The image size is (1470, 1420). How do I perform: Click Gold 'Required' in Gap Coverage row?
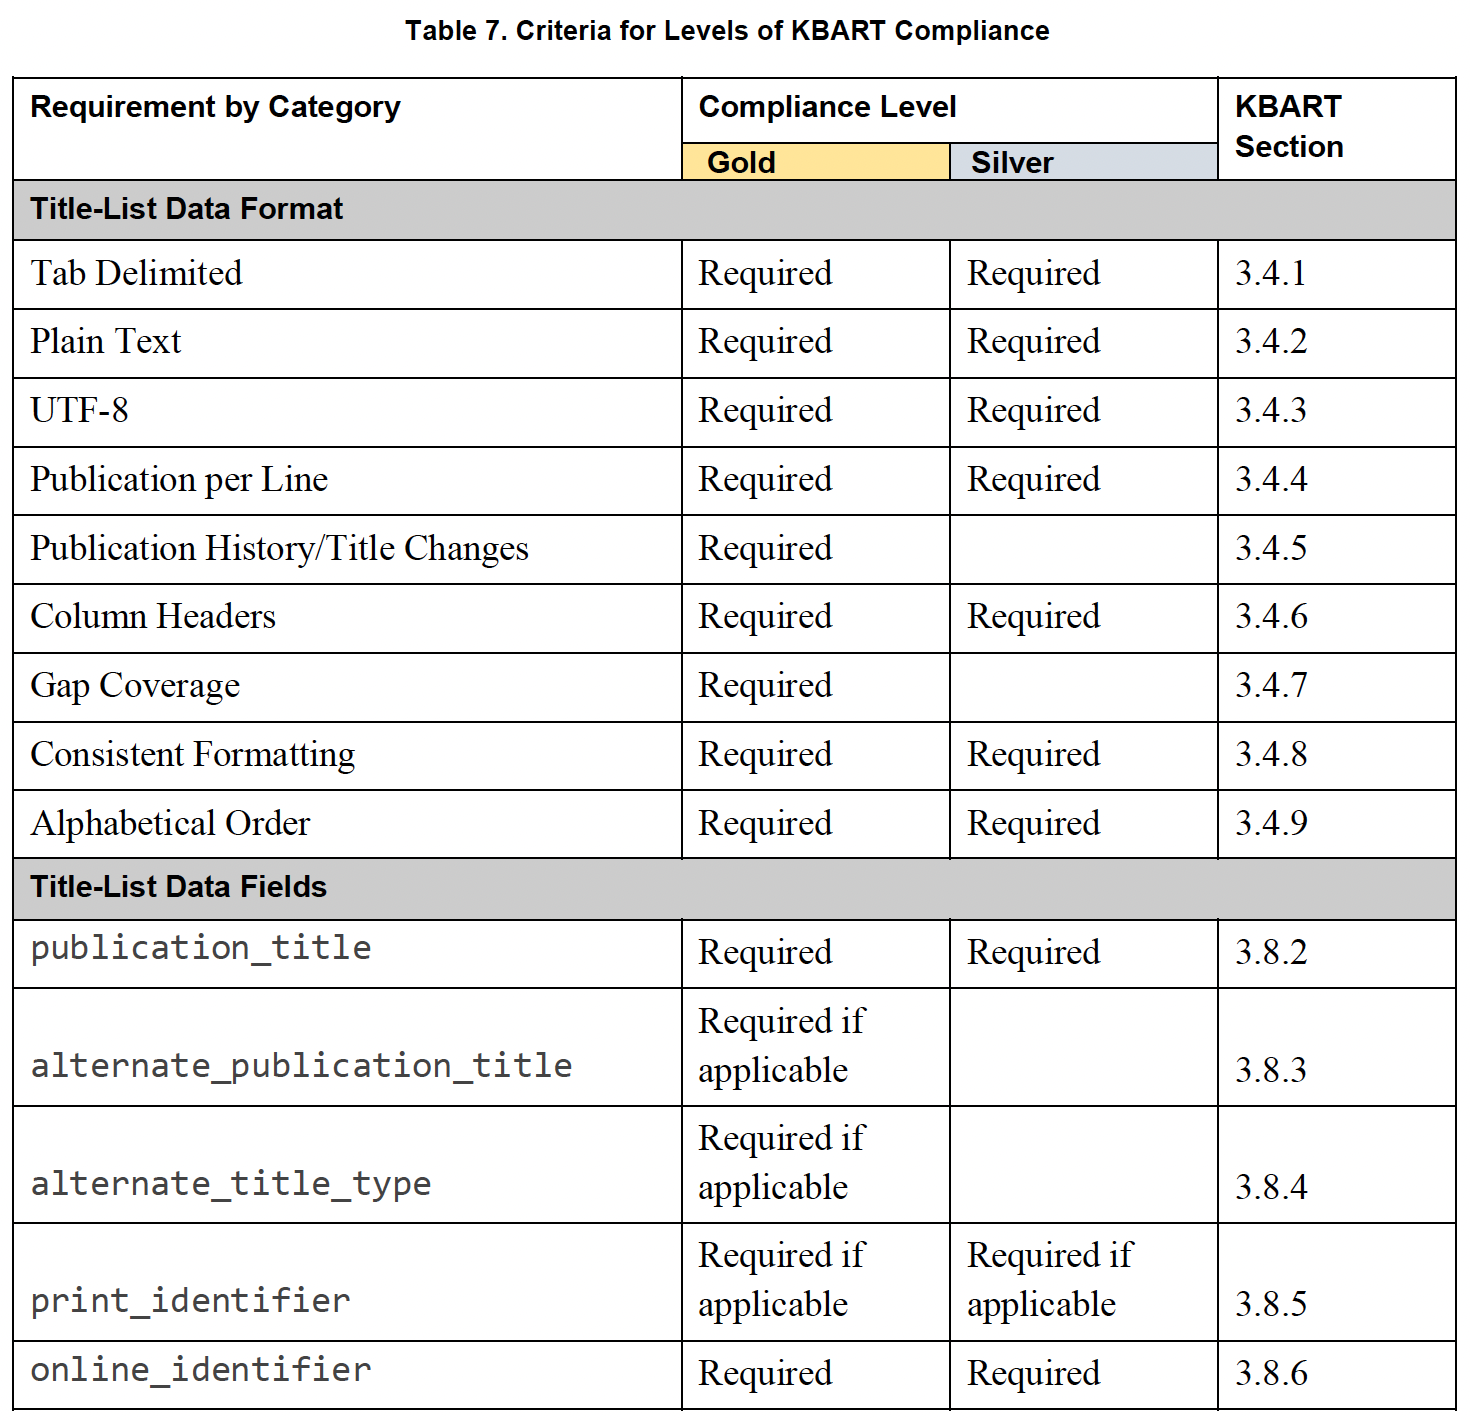coord(765,686)
